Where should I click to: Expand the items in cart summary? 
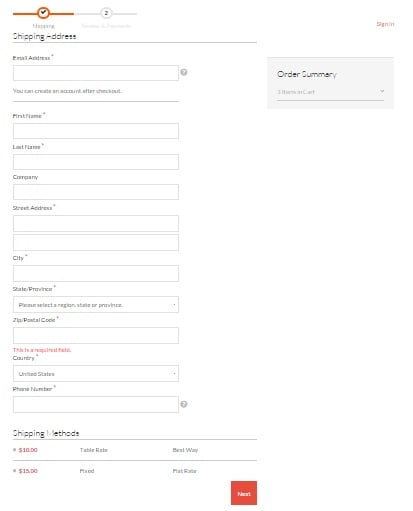330,92
